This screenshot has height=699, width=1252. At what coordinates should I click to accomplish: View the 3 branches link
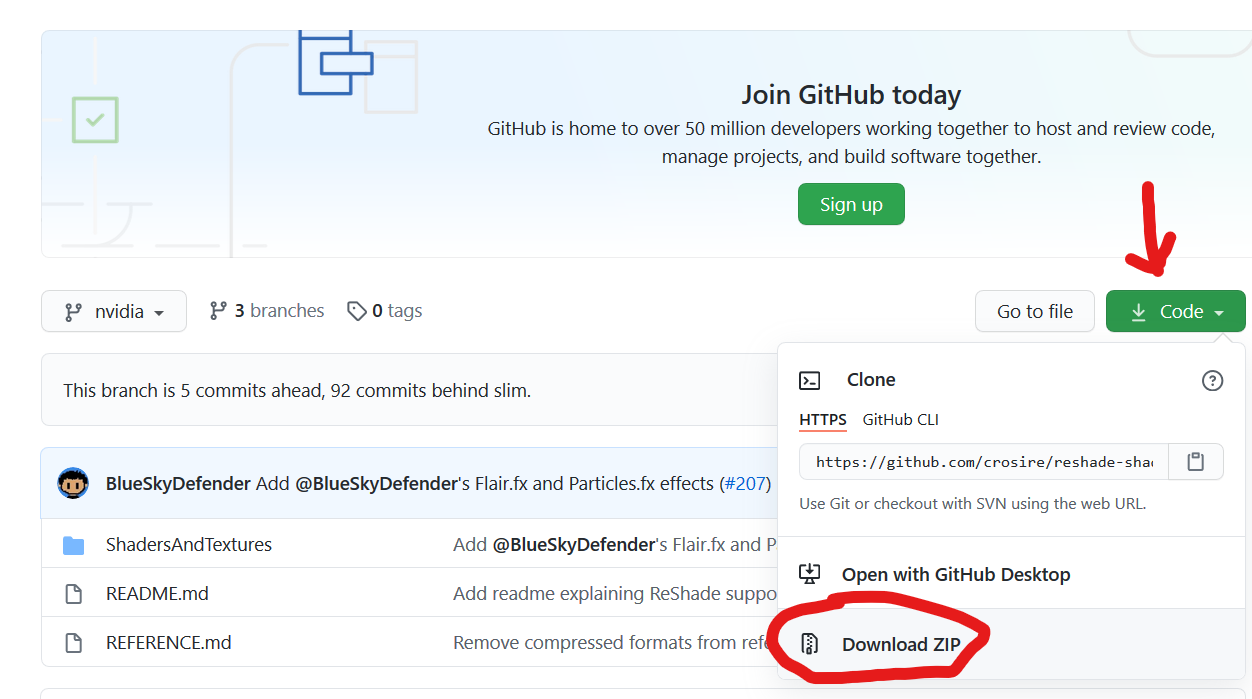pos(266,311)
